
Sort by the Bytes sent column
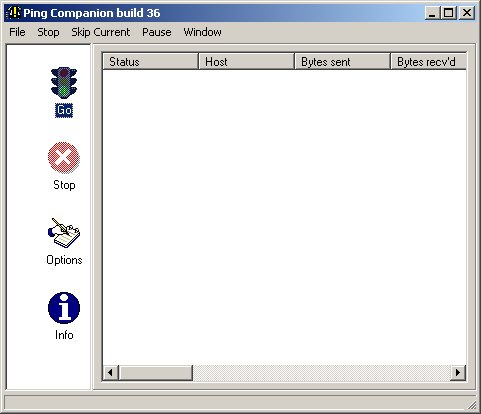342,62
